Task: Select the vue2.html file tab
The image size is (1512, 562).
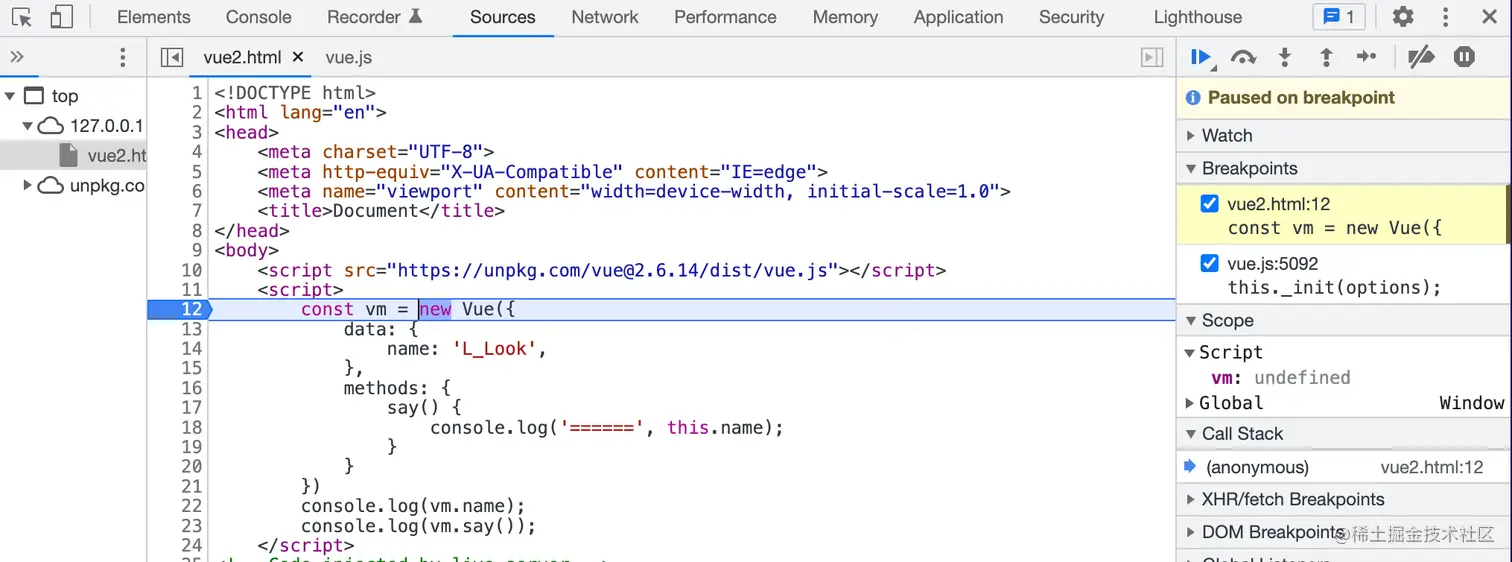Action: (243, 58)
